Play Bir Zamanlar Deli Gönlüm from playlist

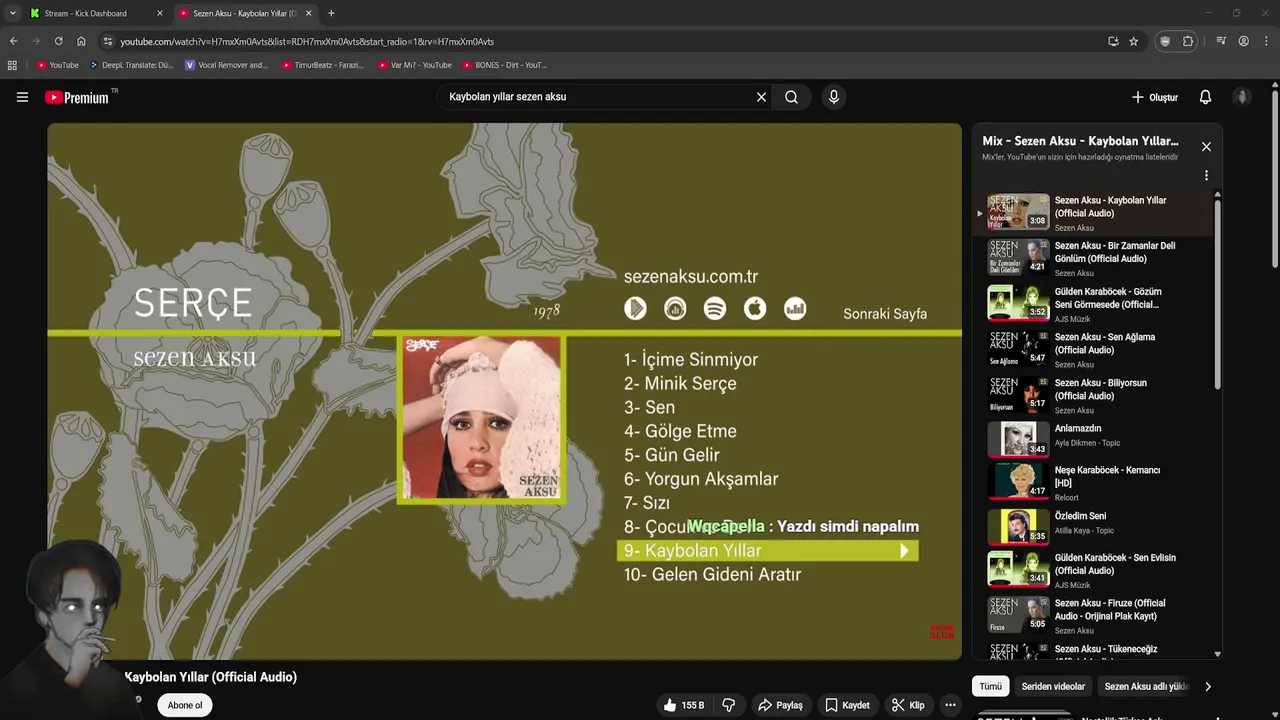1094,258
